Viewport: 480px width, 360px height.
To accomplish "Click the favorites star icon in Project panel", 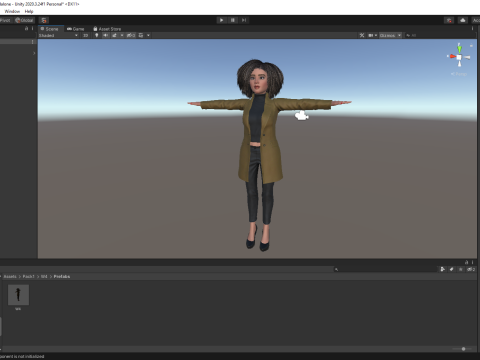I will pyautogui.click(x=461, y=269).
